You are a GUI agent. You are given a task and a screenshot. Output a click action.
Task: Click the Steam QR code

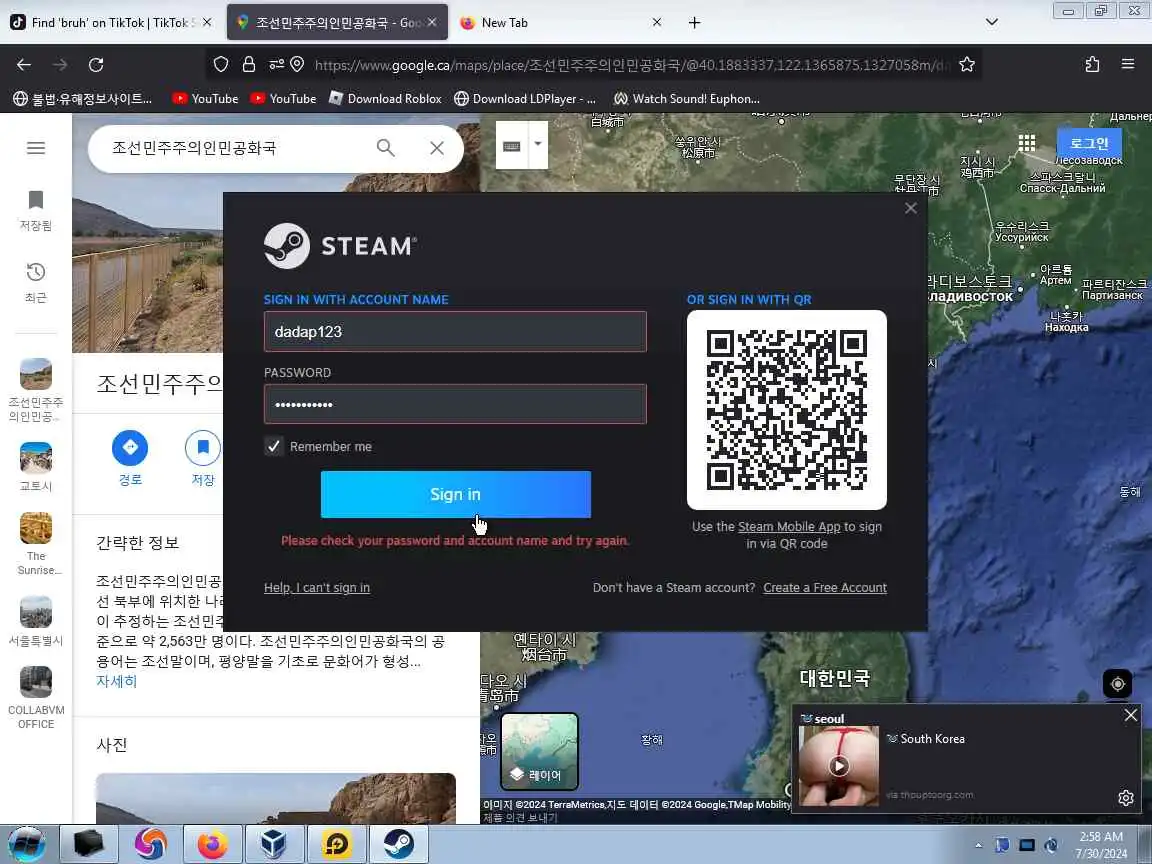[x=786, y=410]
